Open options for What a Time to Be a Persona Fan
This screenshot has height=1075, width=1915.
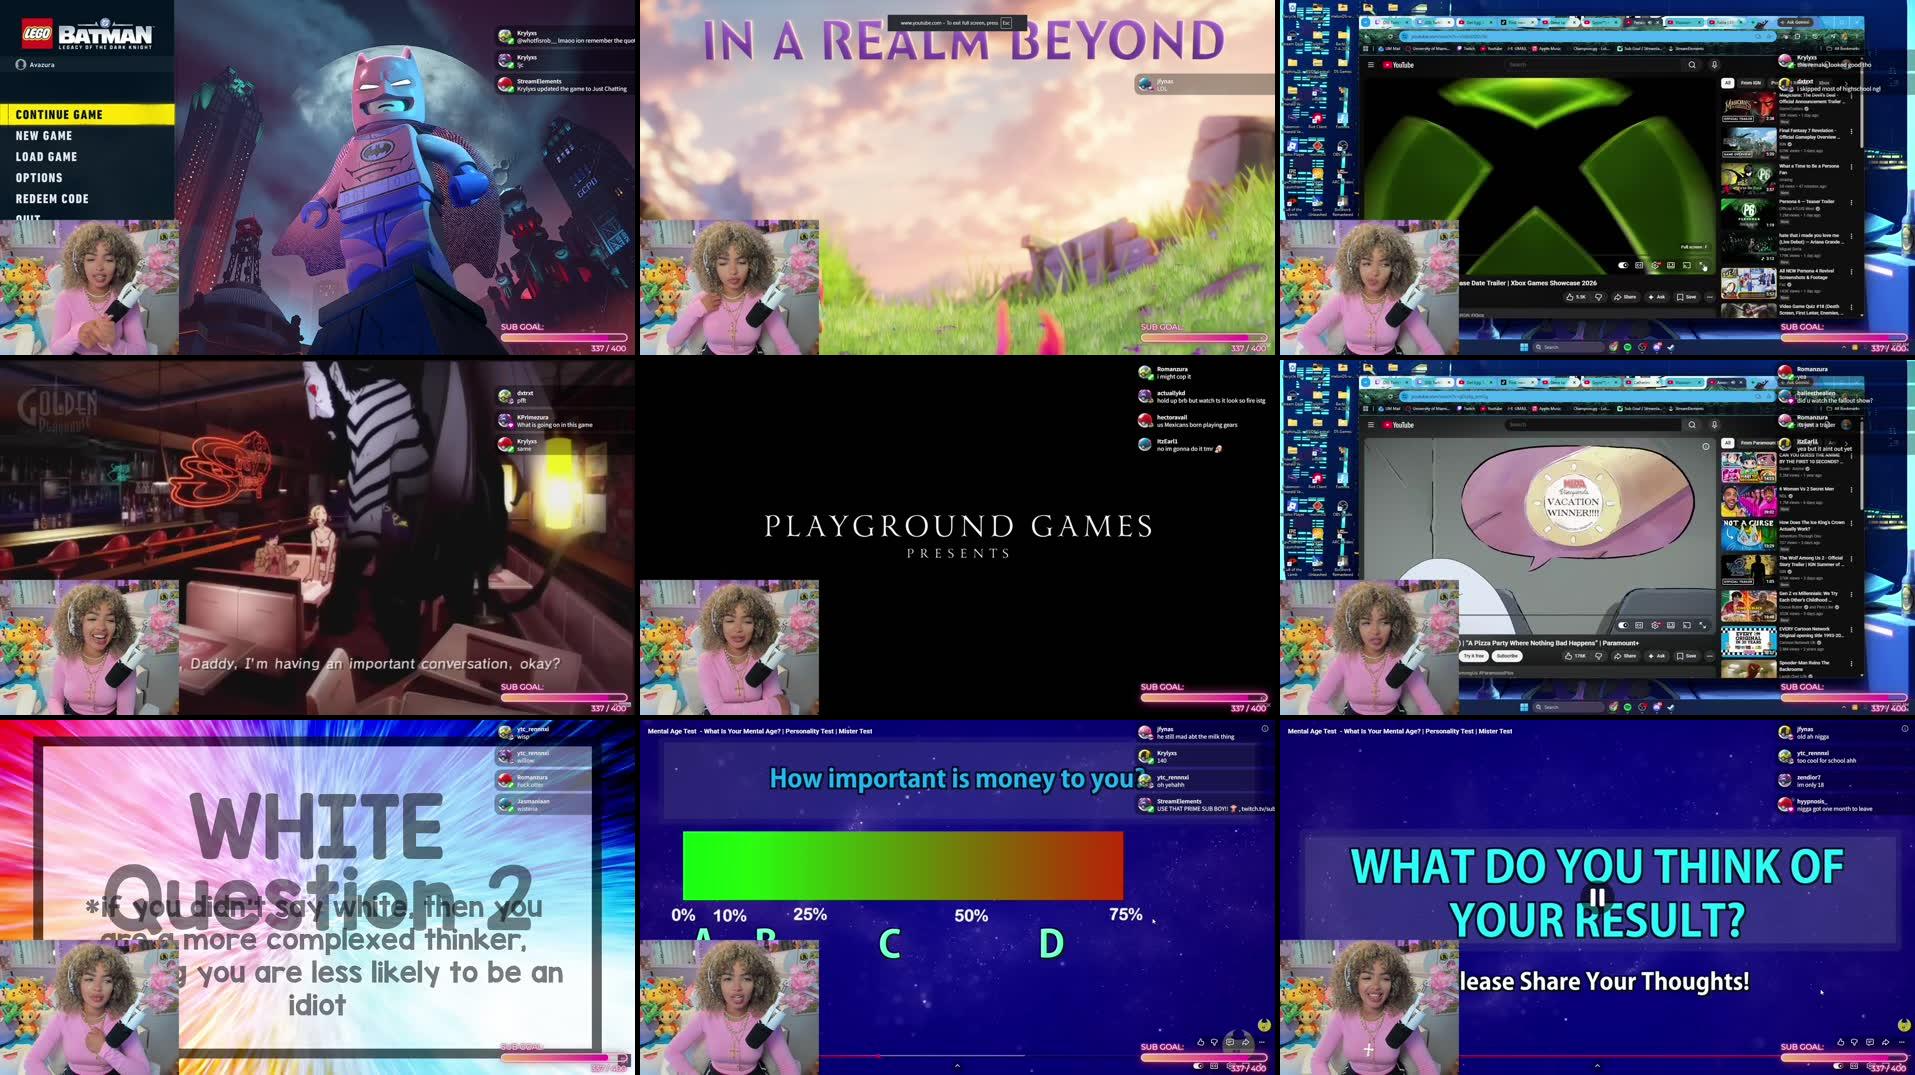[1851, 167]
